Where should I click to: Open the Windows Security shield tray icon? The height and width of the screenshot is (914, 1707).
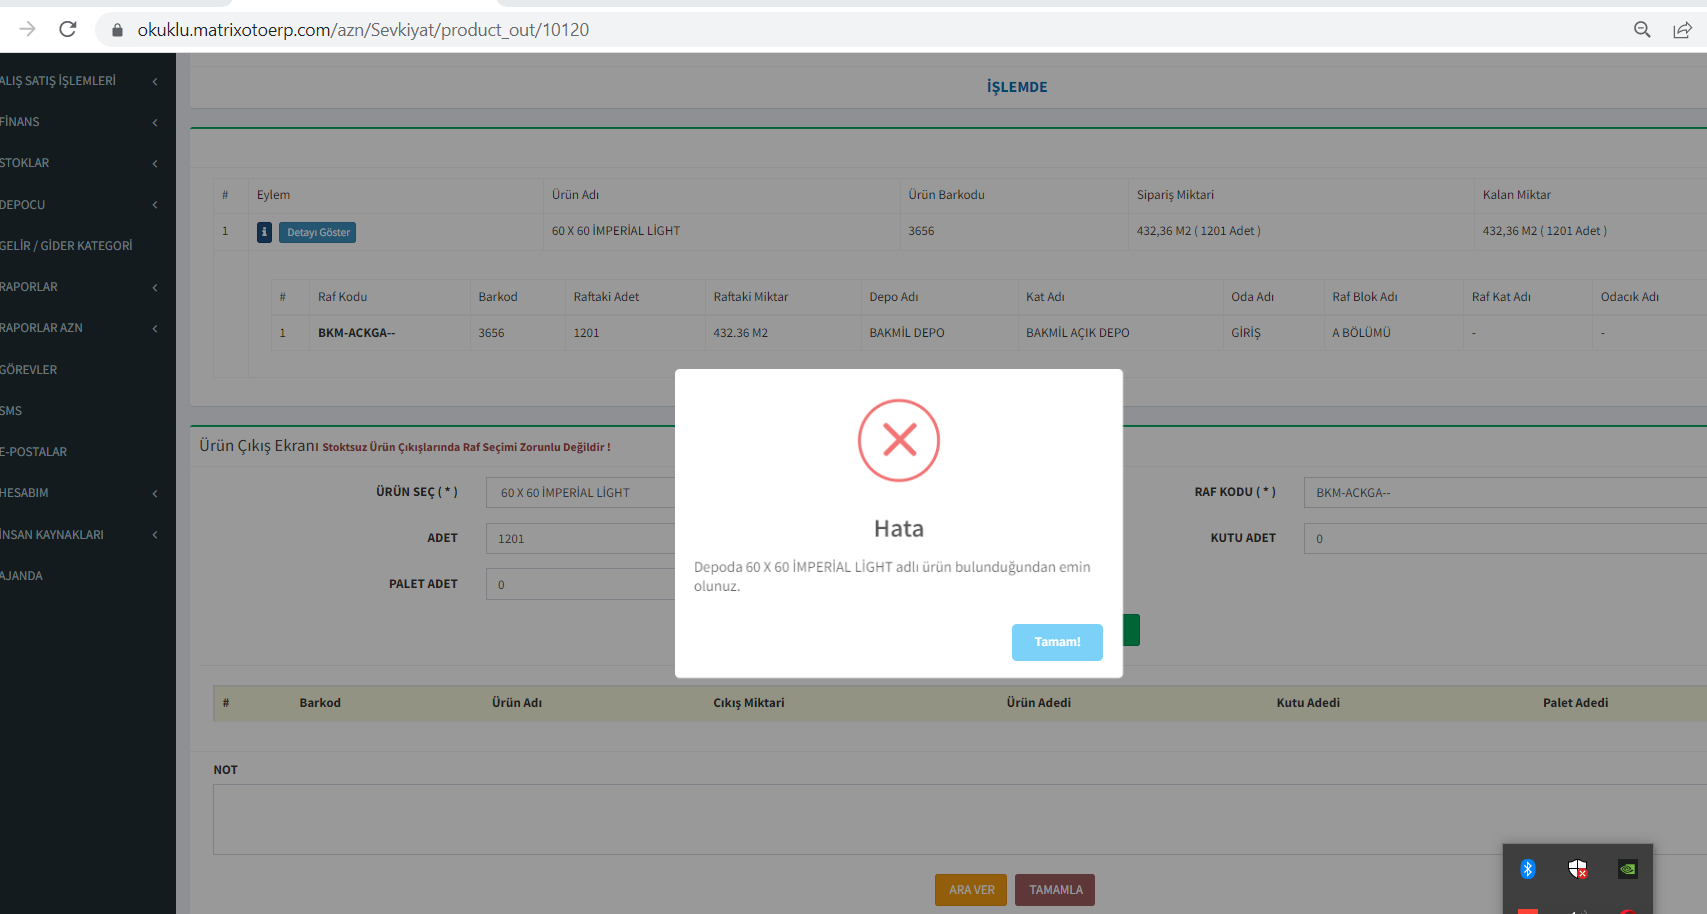tap(1577, 869)
